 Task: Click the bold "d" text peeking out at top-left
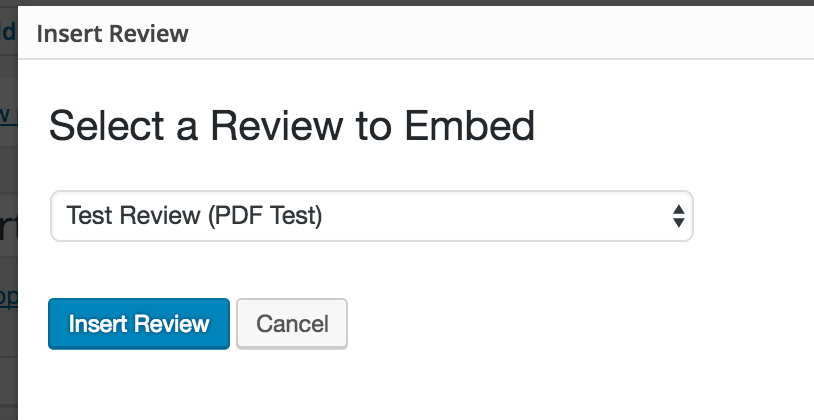coord(8,32)
